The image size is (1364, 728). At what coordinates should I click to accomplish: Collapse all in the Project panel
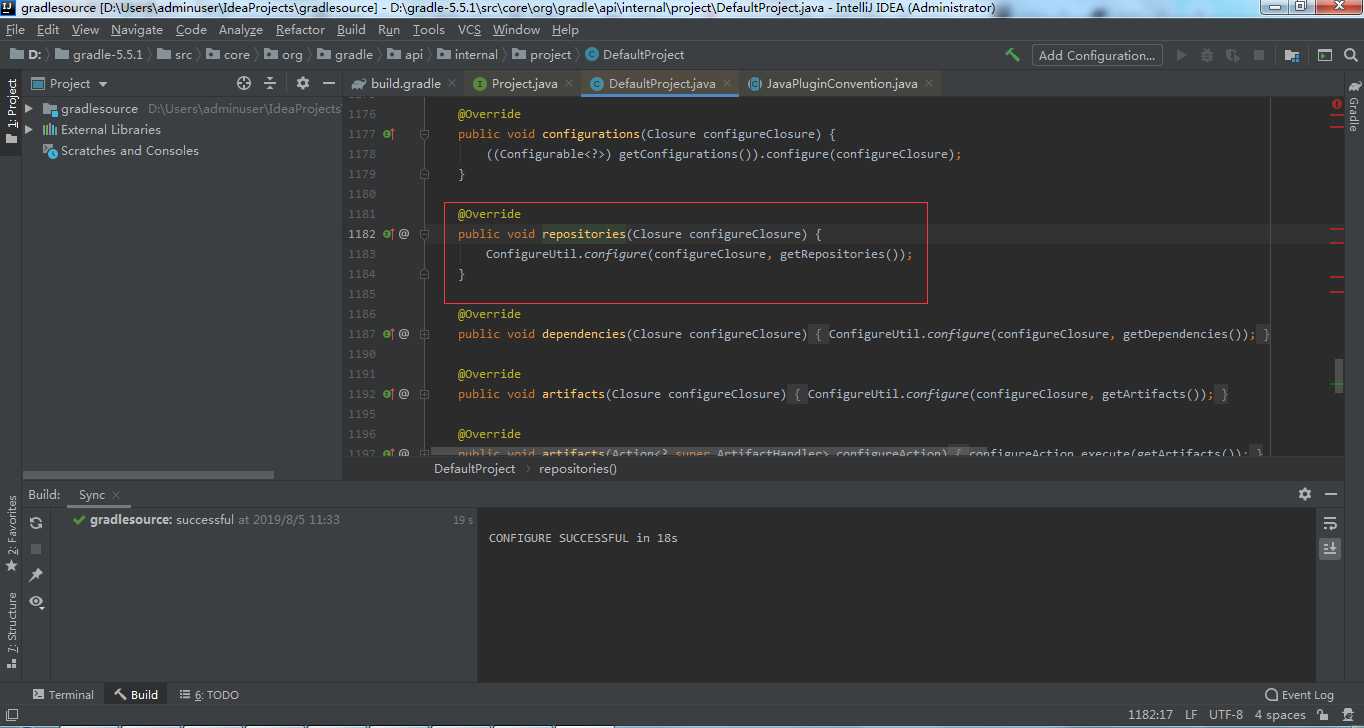click(270, 83)
